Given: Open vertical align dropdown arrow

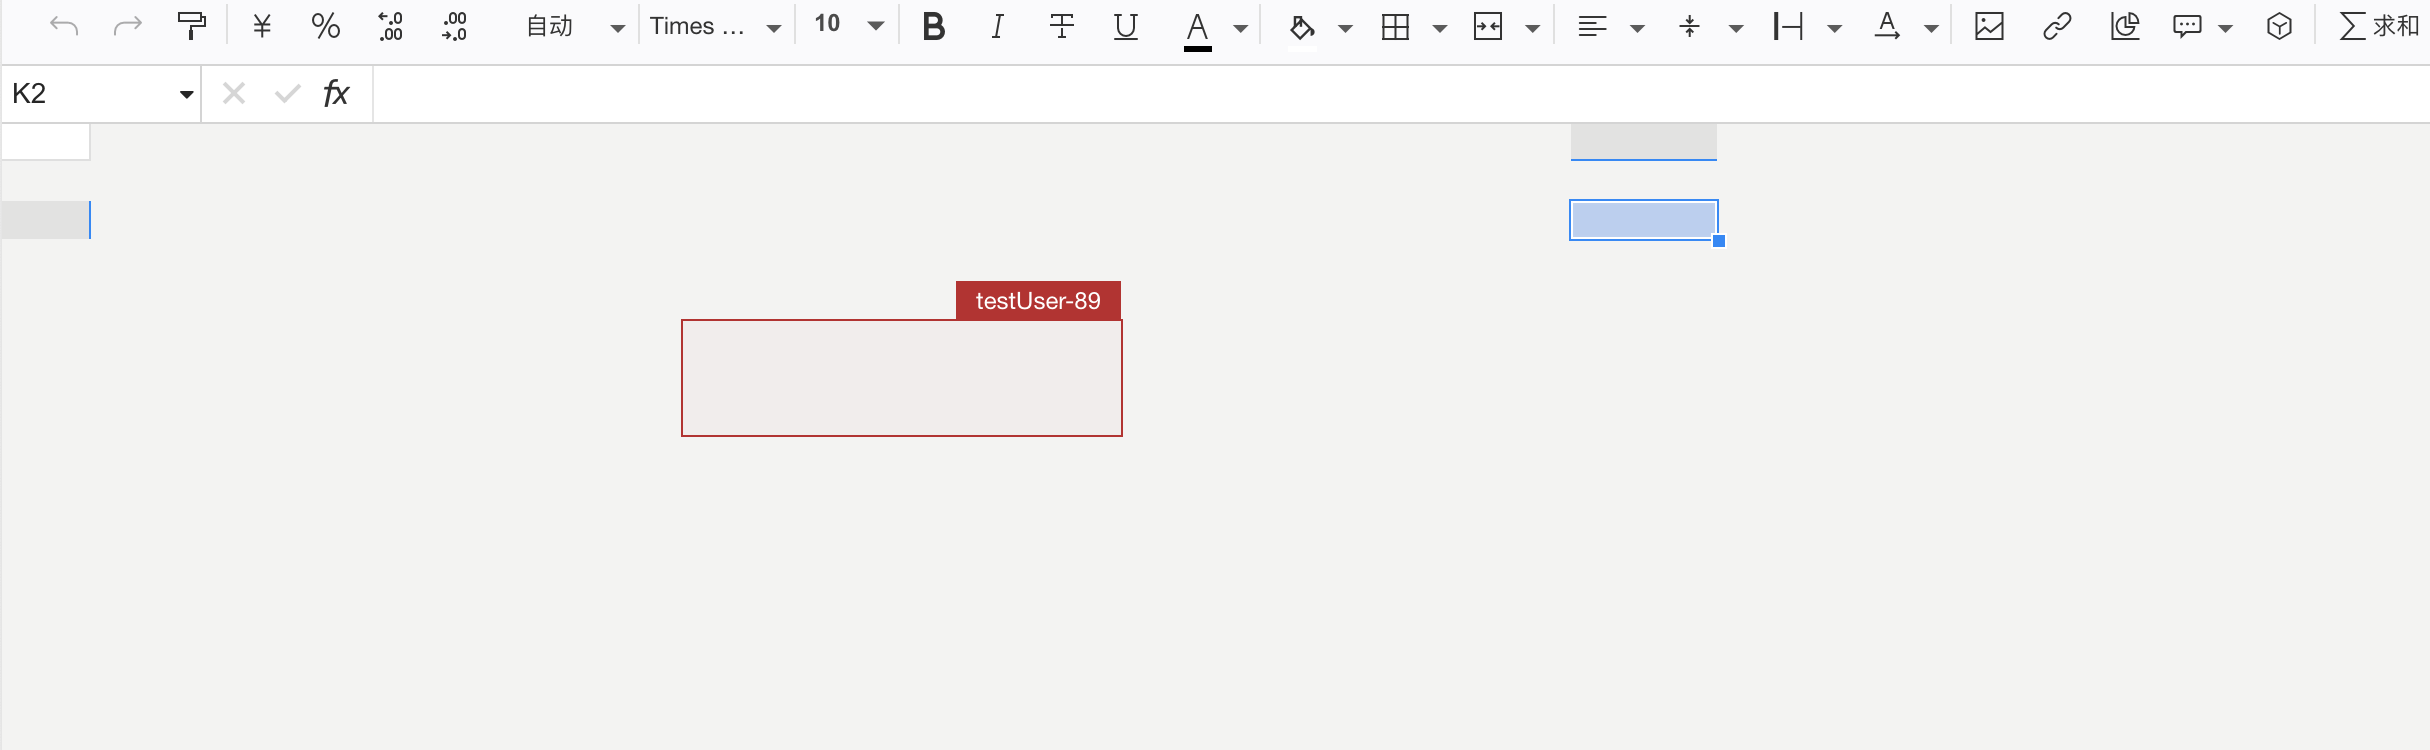Looking at the screenshot, I should point(1737,28).
